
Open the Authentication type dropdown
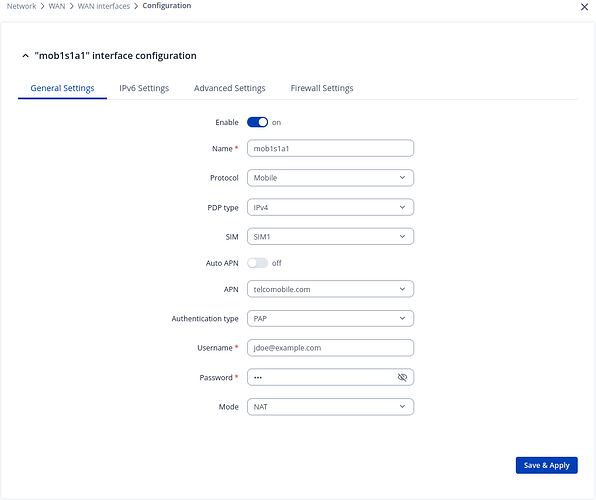click(x=330, y=318)
